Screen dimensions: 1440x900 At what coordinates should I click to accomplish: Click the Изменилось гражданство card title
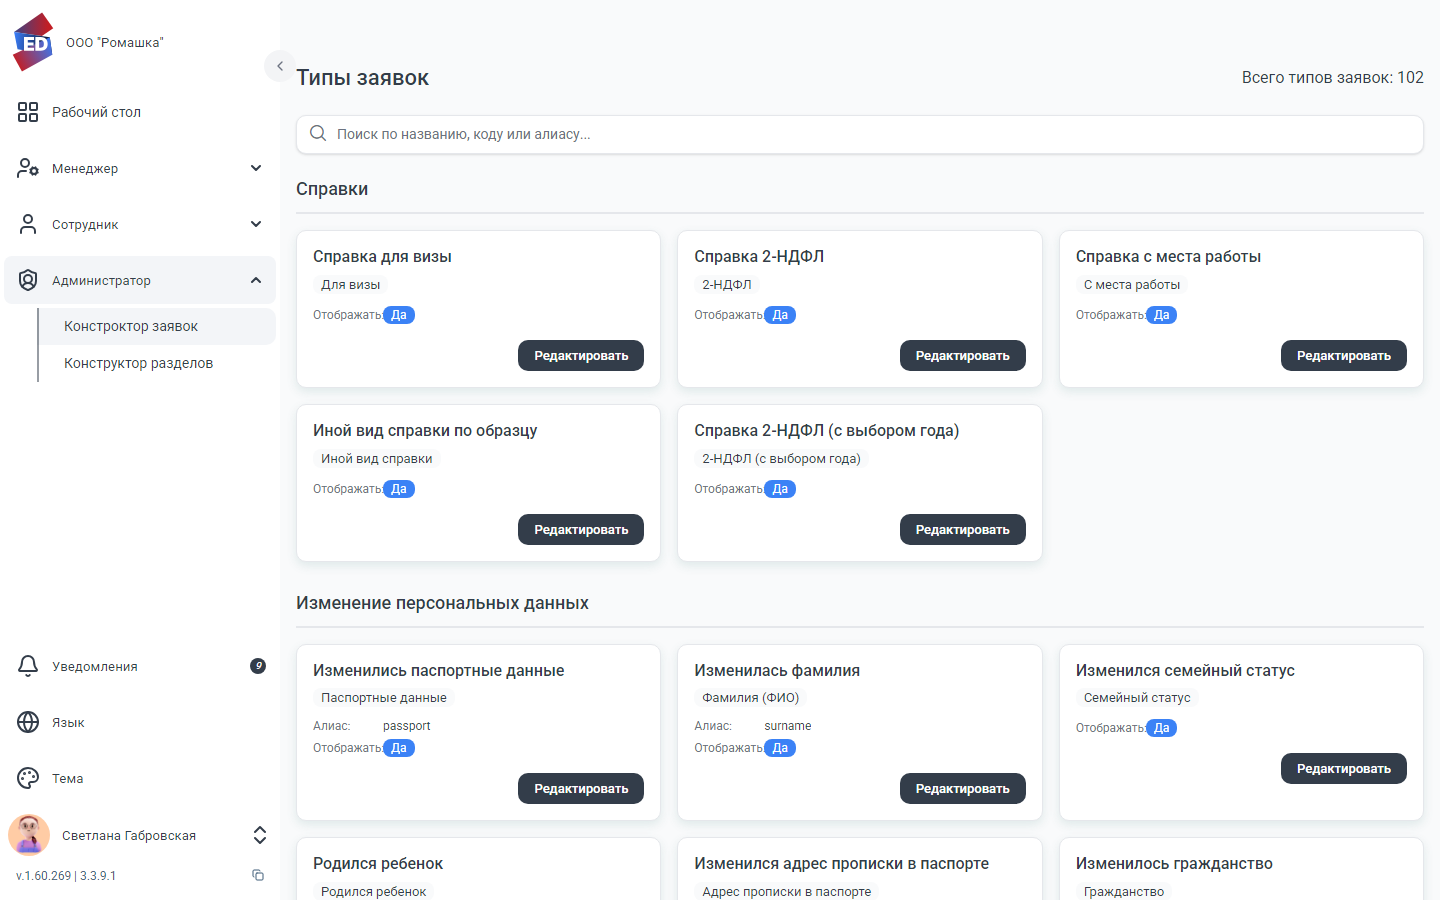pyautogui.click(x=1174, y=863)
